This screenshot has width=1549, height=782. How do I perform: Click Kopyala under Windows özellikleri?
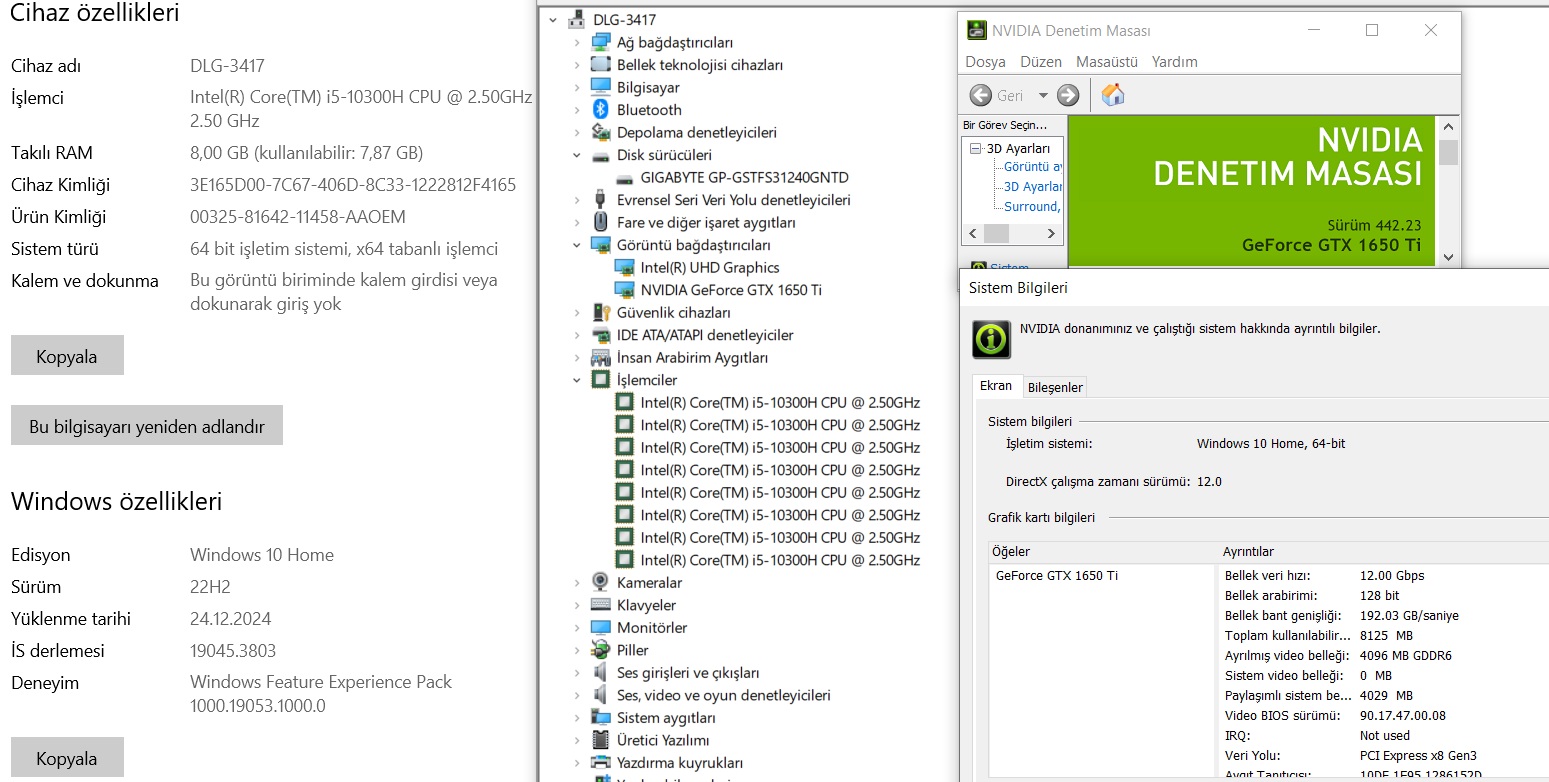[67, 758]
